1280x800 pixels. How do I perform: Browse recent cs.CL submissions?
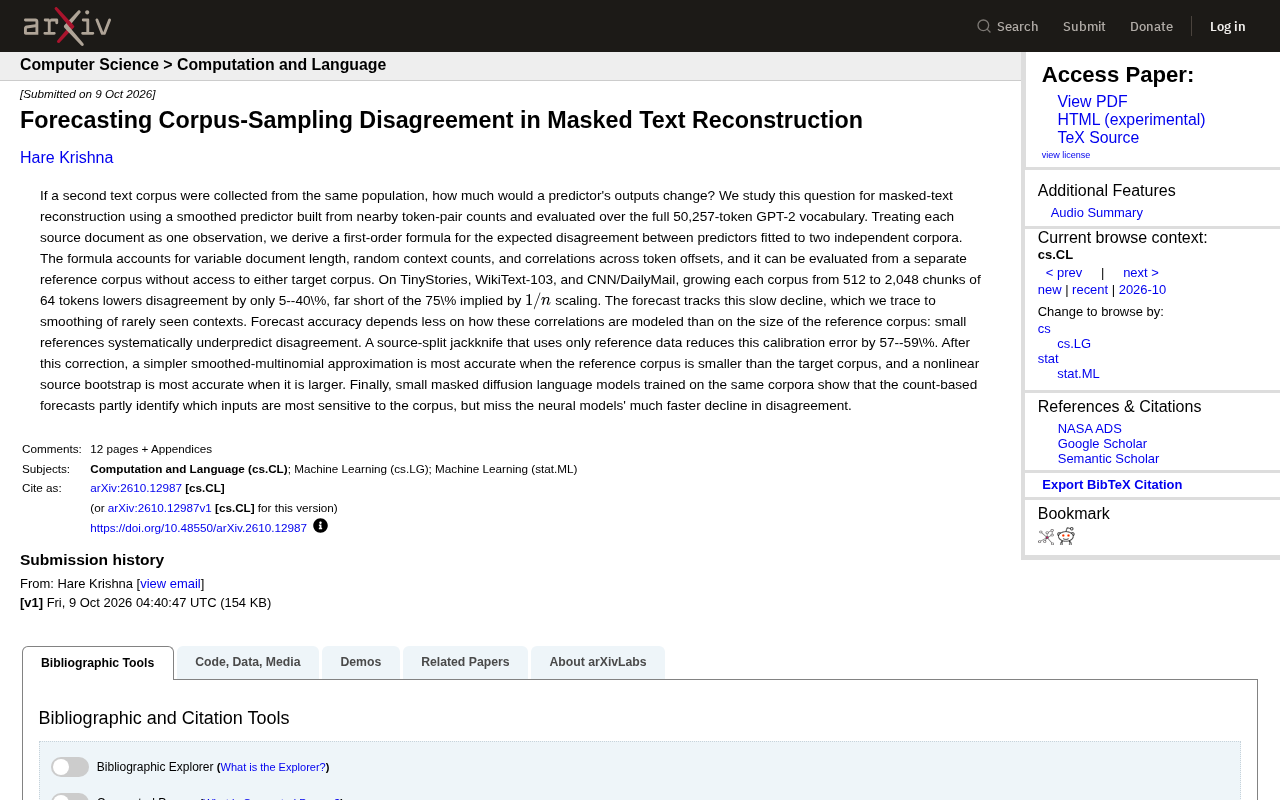tap(1090, 290)
